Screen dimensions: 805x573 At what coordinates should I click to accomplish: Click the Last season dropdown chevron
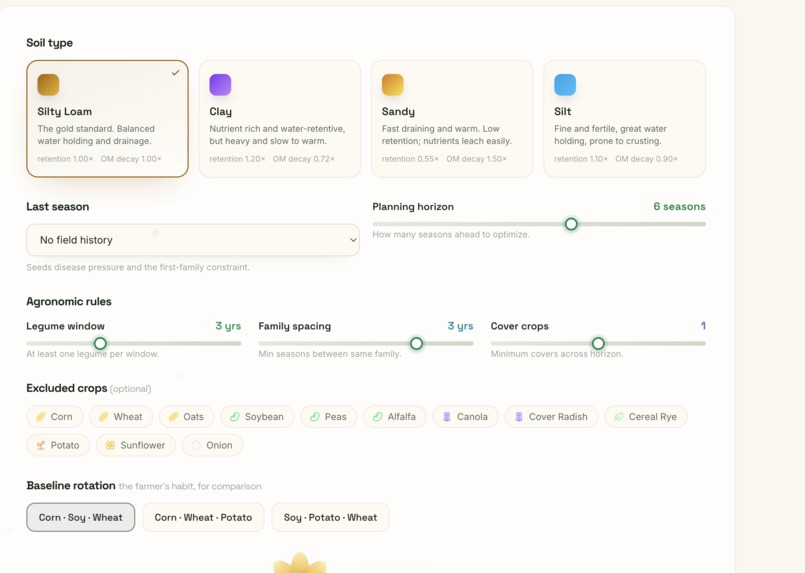click(353, 240)
